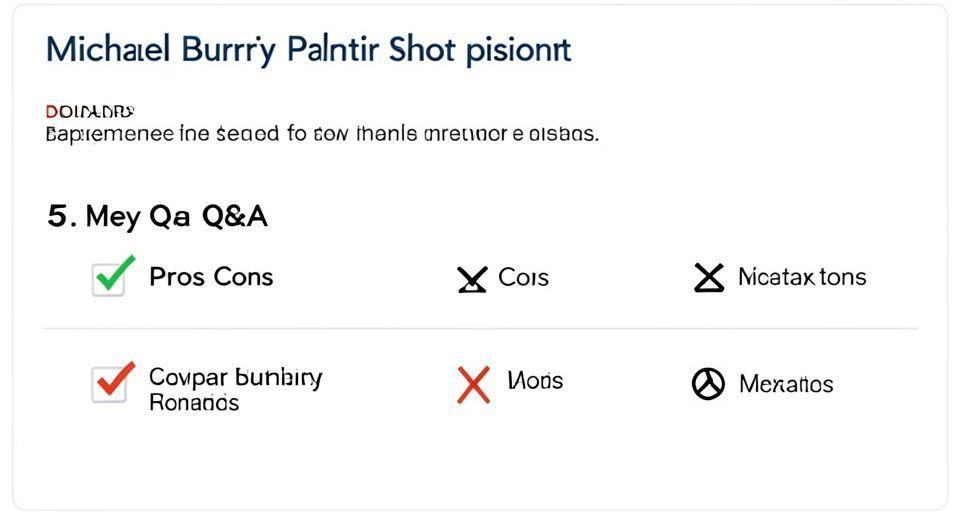Screen dimensions: 960x528
Task: Select the Mexatios label
Action: 786,384
